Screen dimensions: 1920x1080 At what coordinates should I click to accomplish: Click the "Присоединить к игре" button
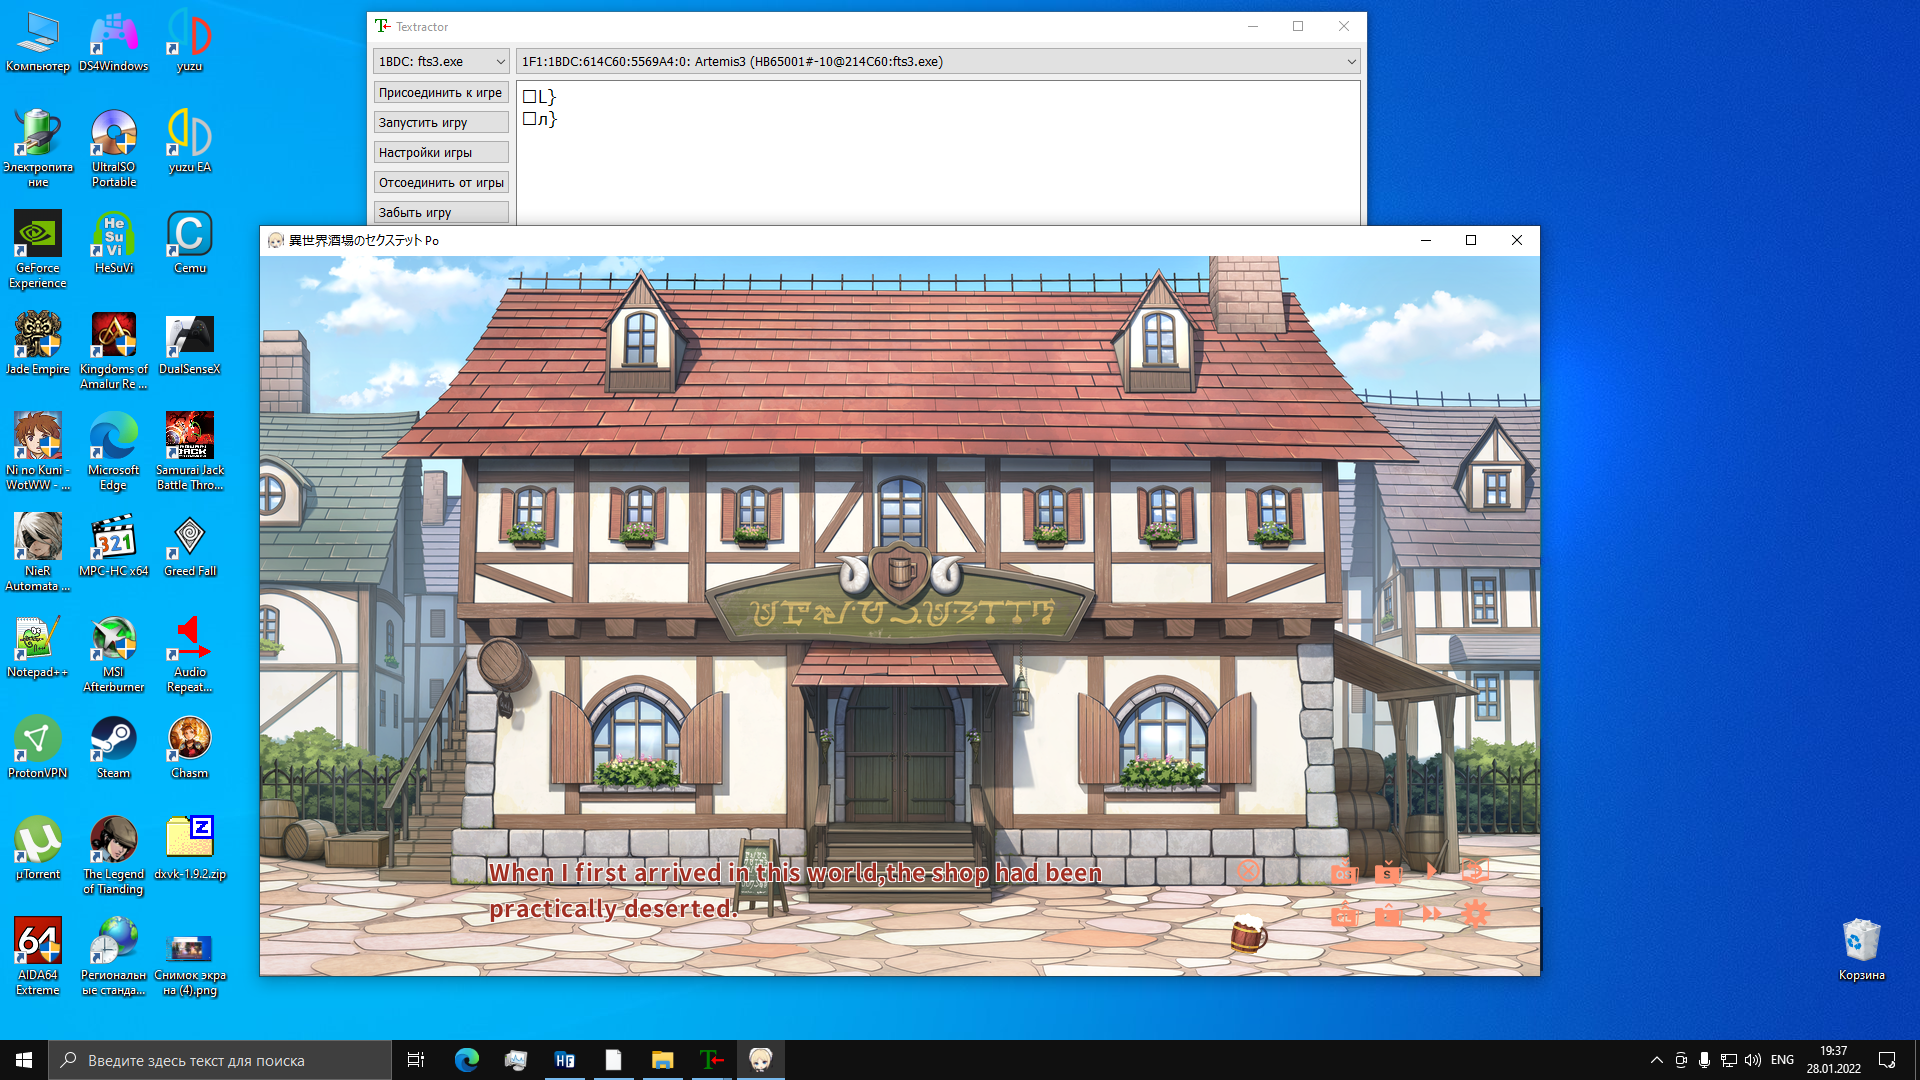coord(440,93)
